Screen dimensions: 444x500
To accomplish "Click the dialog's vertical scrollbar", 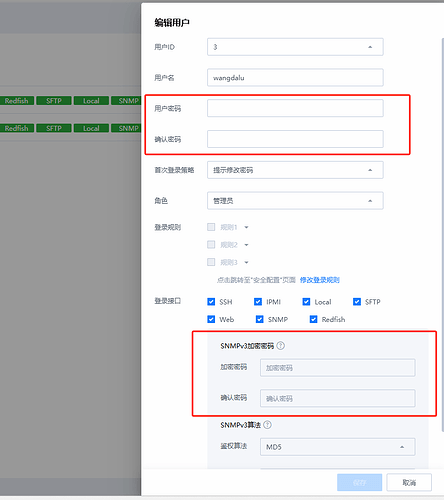I will [x=442, y=235].
